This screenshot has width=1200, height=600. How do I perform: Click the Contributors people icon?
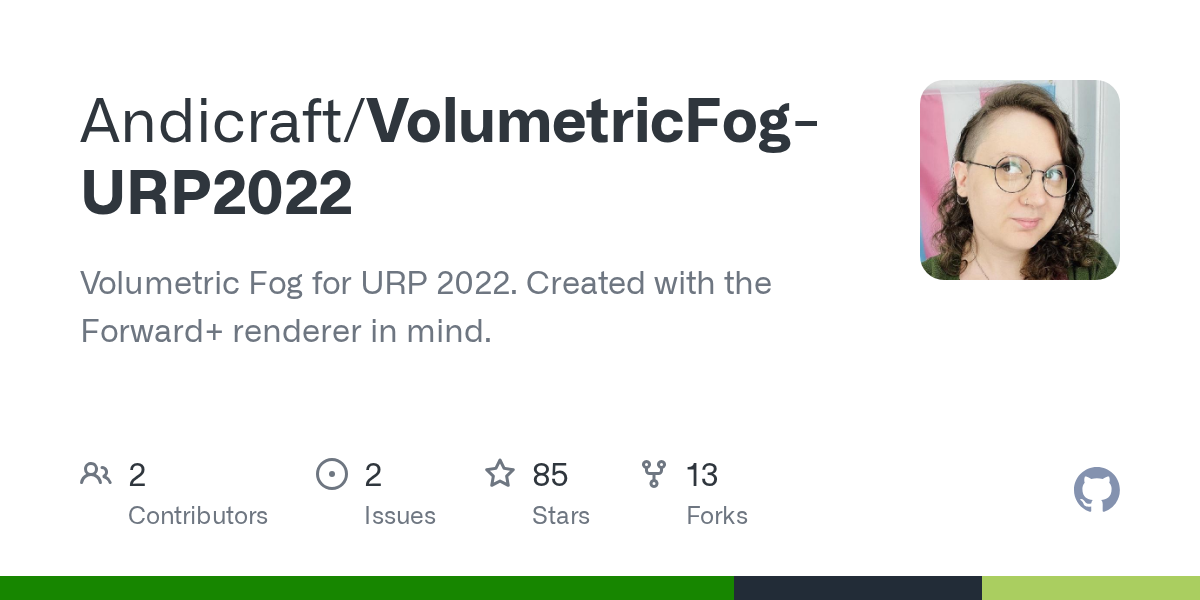click(96, 474)
